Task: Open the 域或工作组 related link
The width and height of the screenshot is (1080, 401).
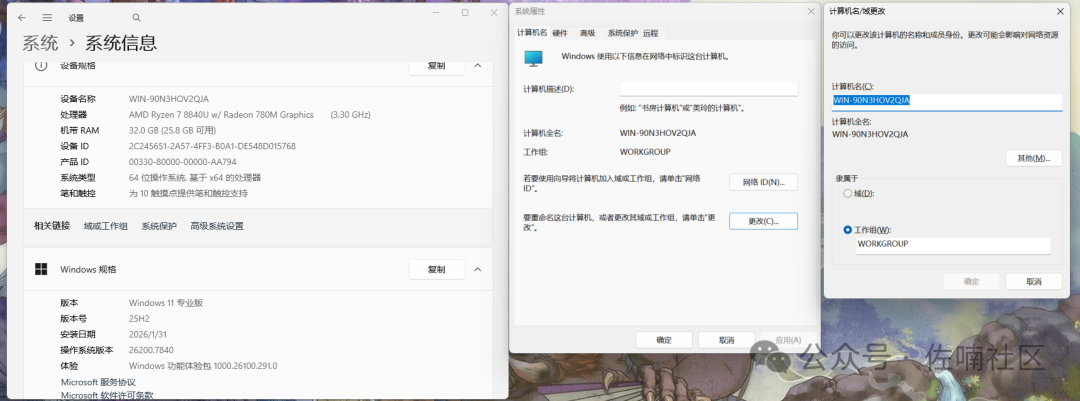Action: coord(105,226)
